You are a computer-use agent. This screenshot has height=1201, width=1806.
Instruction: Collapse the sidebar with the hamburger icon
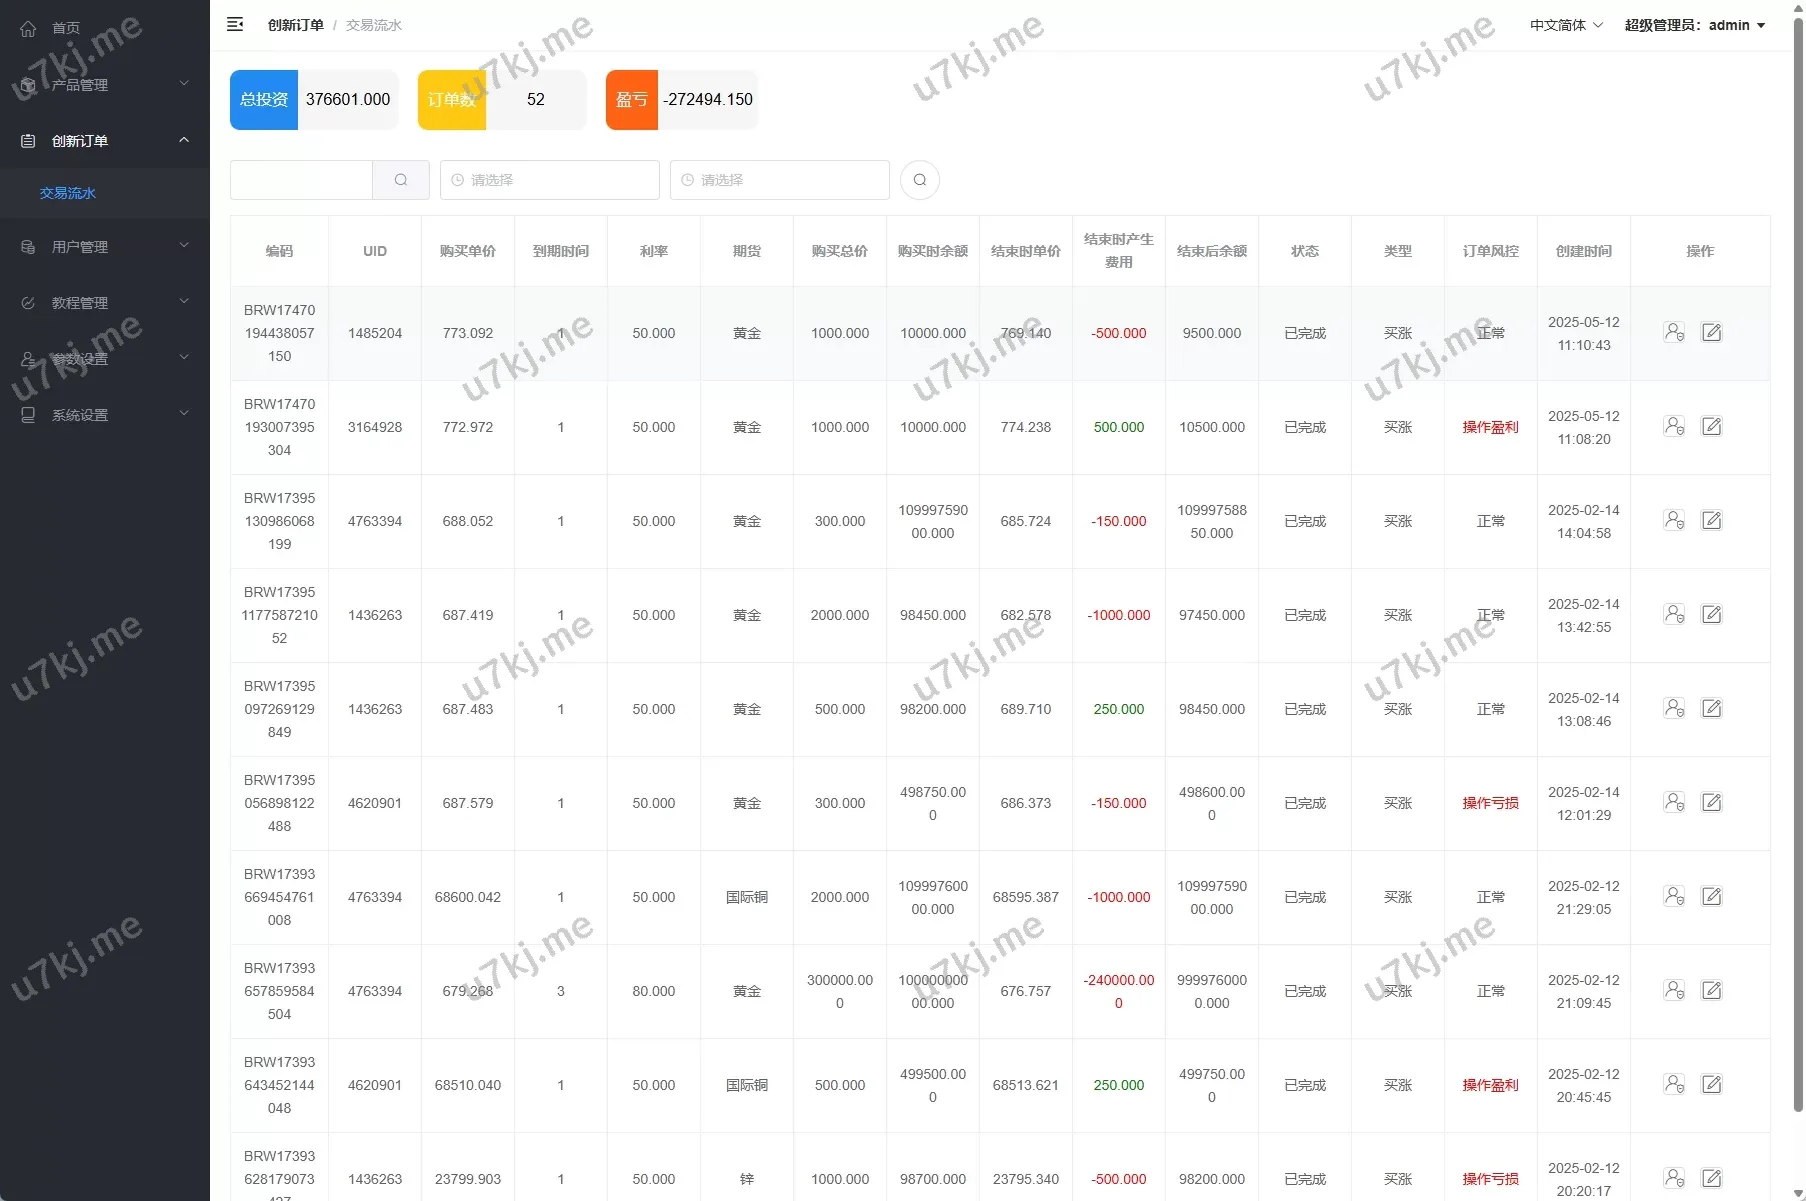click(235, 25)
